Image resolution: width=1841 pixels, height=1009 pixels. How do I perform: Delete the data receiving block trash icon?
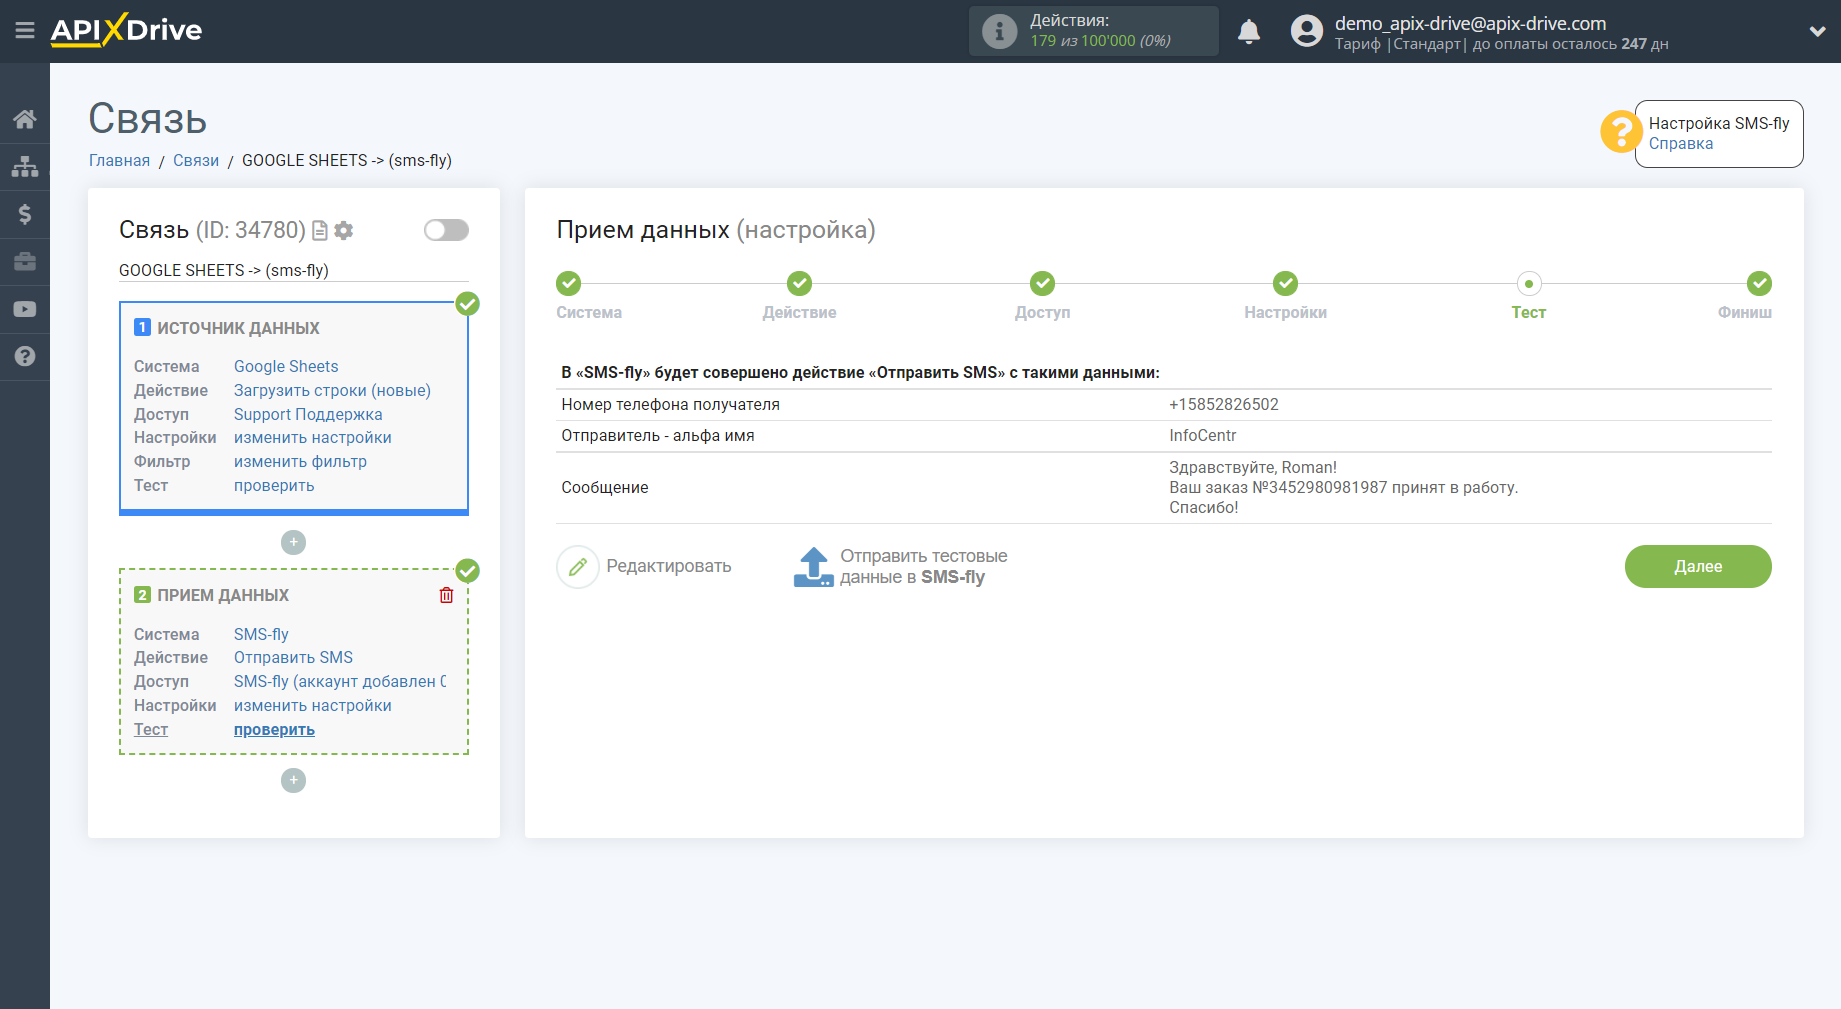pyautogui.click(x=446, y=596)
